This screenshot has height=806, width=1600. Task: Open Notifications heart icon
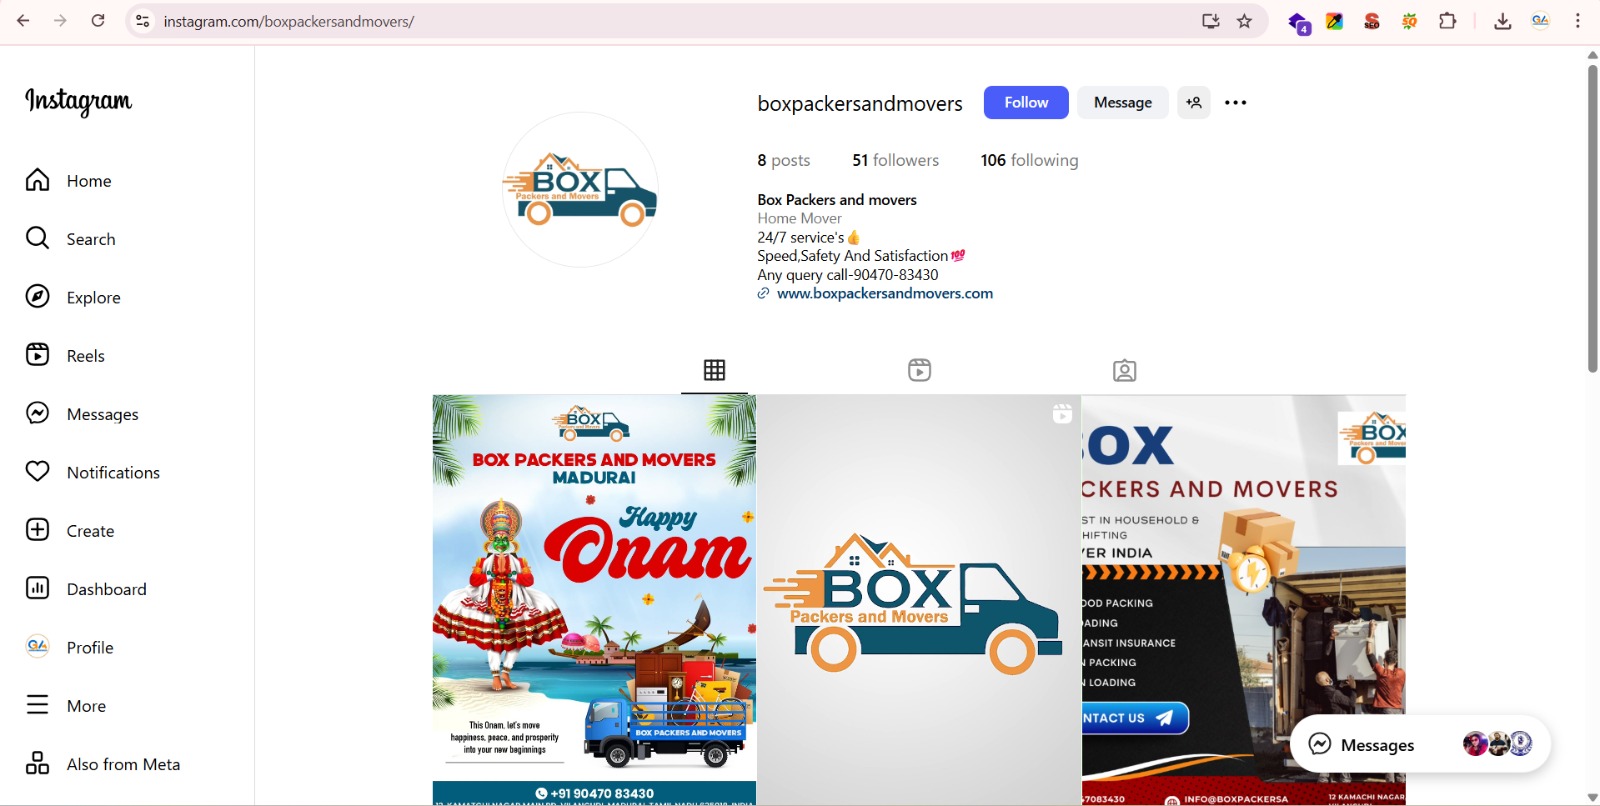click(38, 472)
